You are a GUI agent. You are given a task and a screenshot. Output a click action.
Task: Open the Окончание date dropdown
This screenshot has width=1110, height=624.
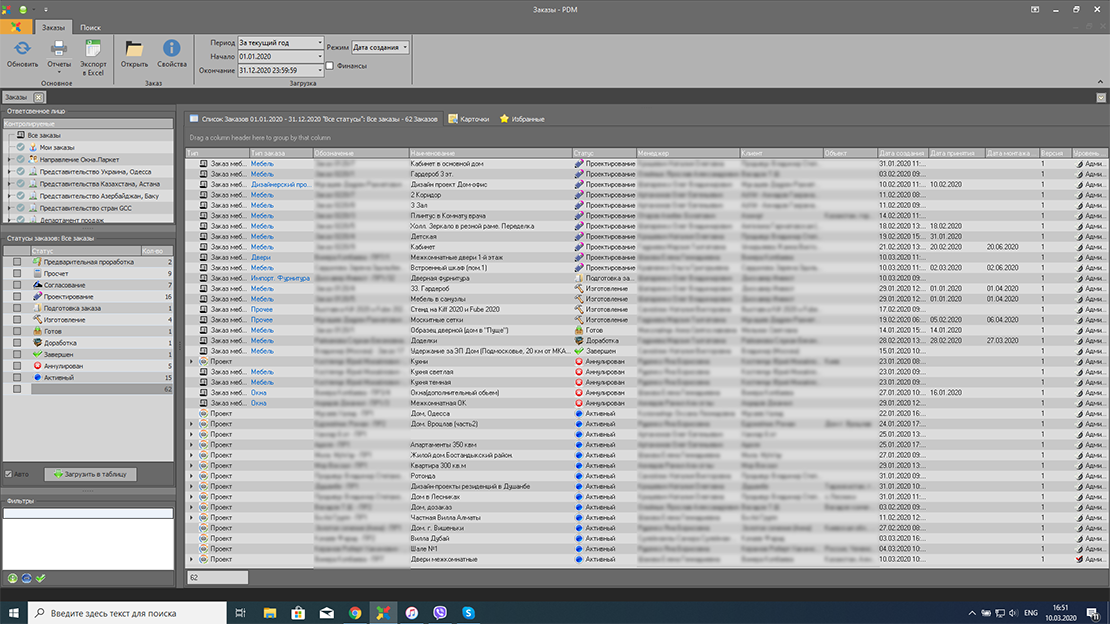(x=319, y=70)
